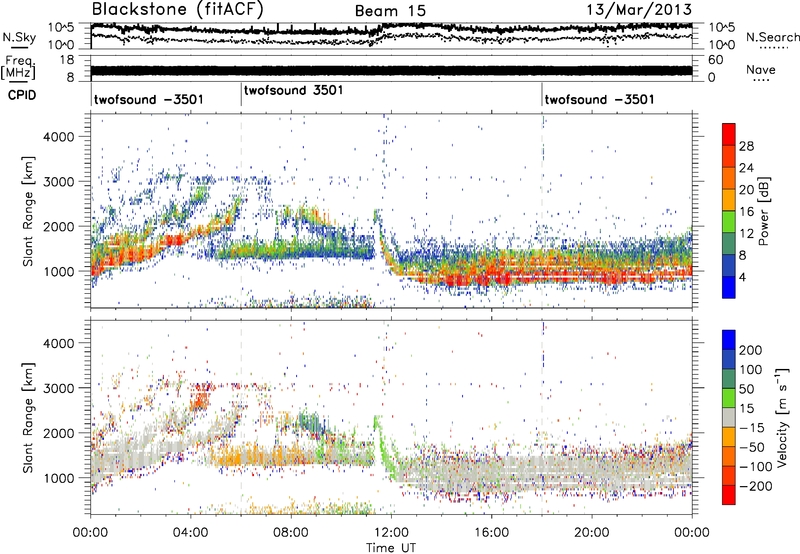
Task: Click the 'N.Sky' axis label
Action: [19, 37]
